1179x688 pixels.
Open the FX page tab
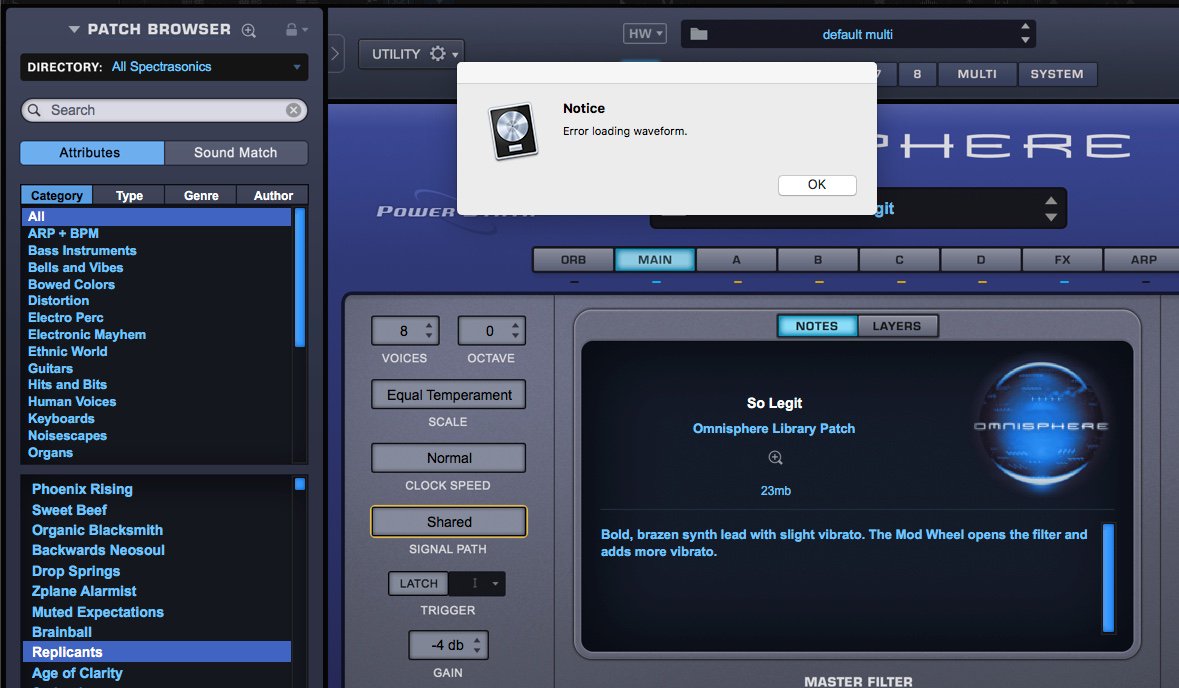[x=1062, y=259]
